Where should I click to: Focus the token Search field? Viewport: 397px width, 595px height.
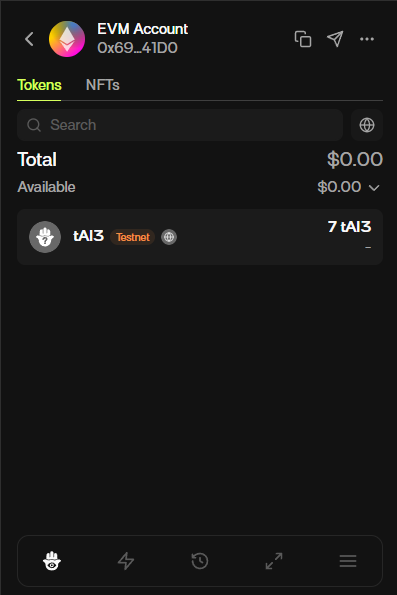pos(180,125)
